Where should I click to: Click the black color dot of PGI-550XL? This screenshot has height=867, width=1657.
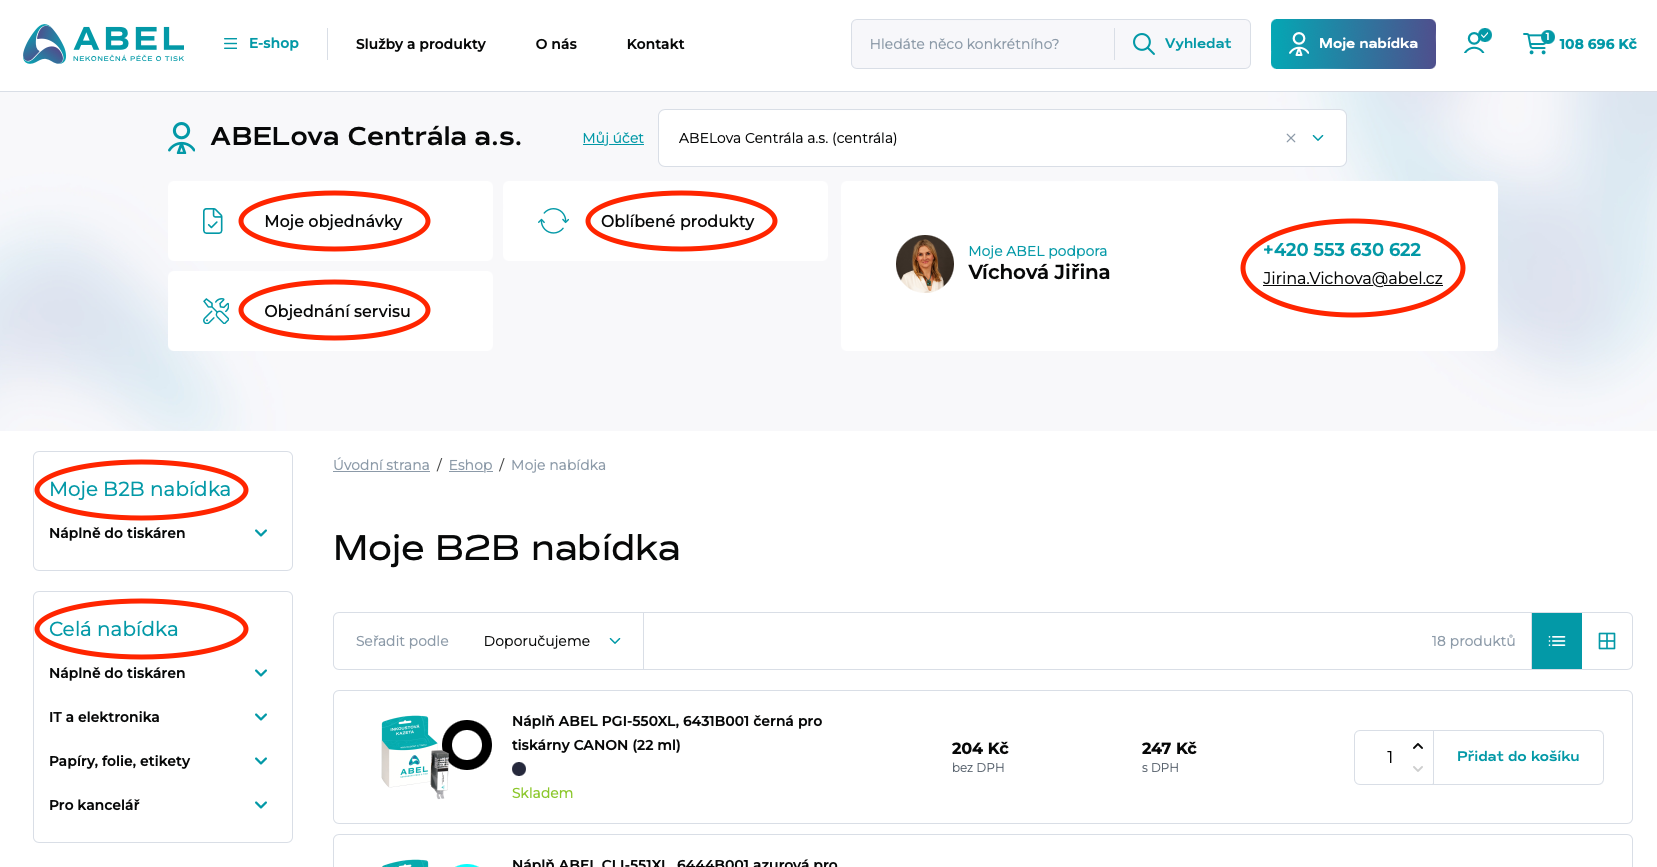tap(519, 769)
